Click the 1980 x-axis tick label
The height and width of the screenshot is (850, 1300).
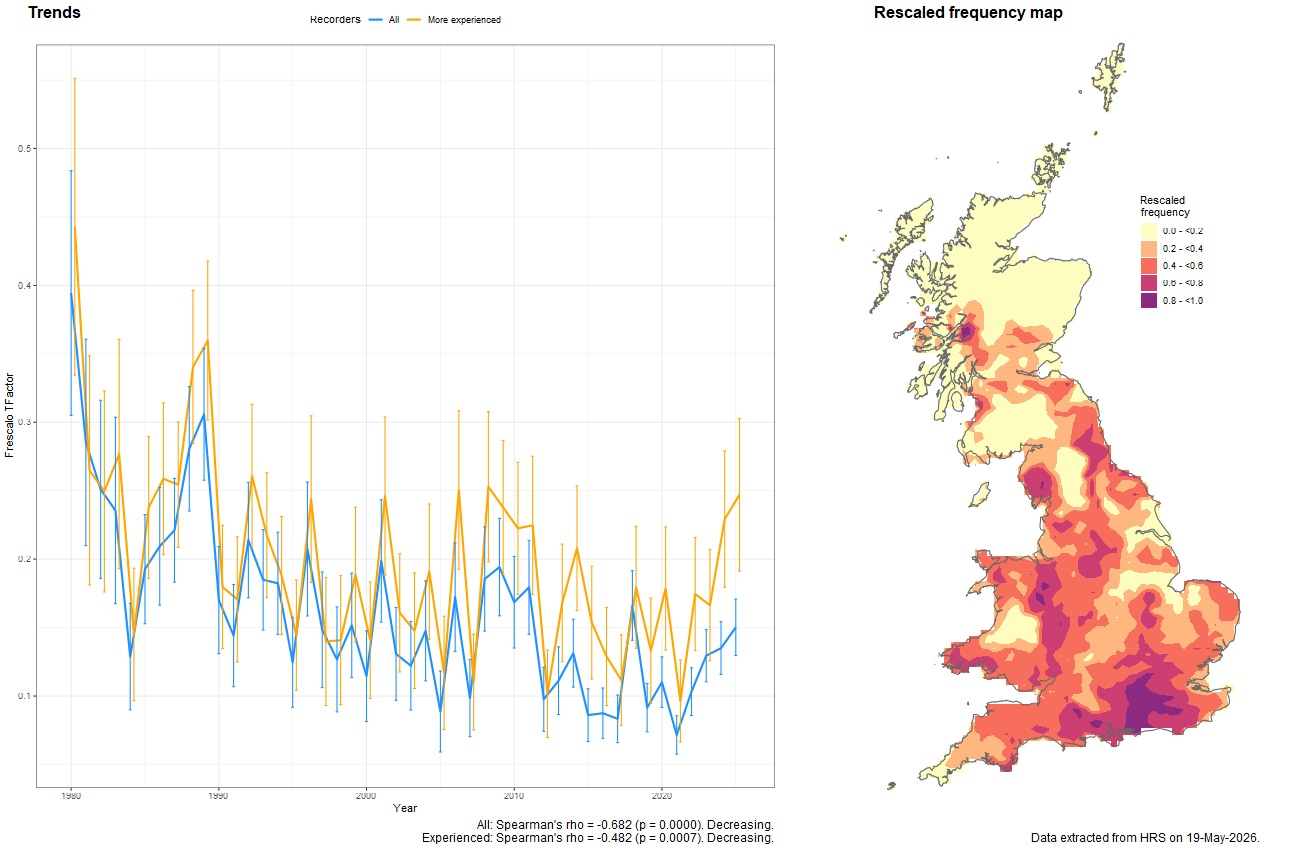tap(70, 796)
